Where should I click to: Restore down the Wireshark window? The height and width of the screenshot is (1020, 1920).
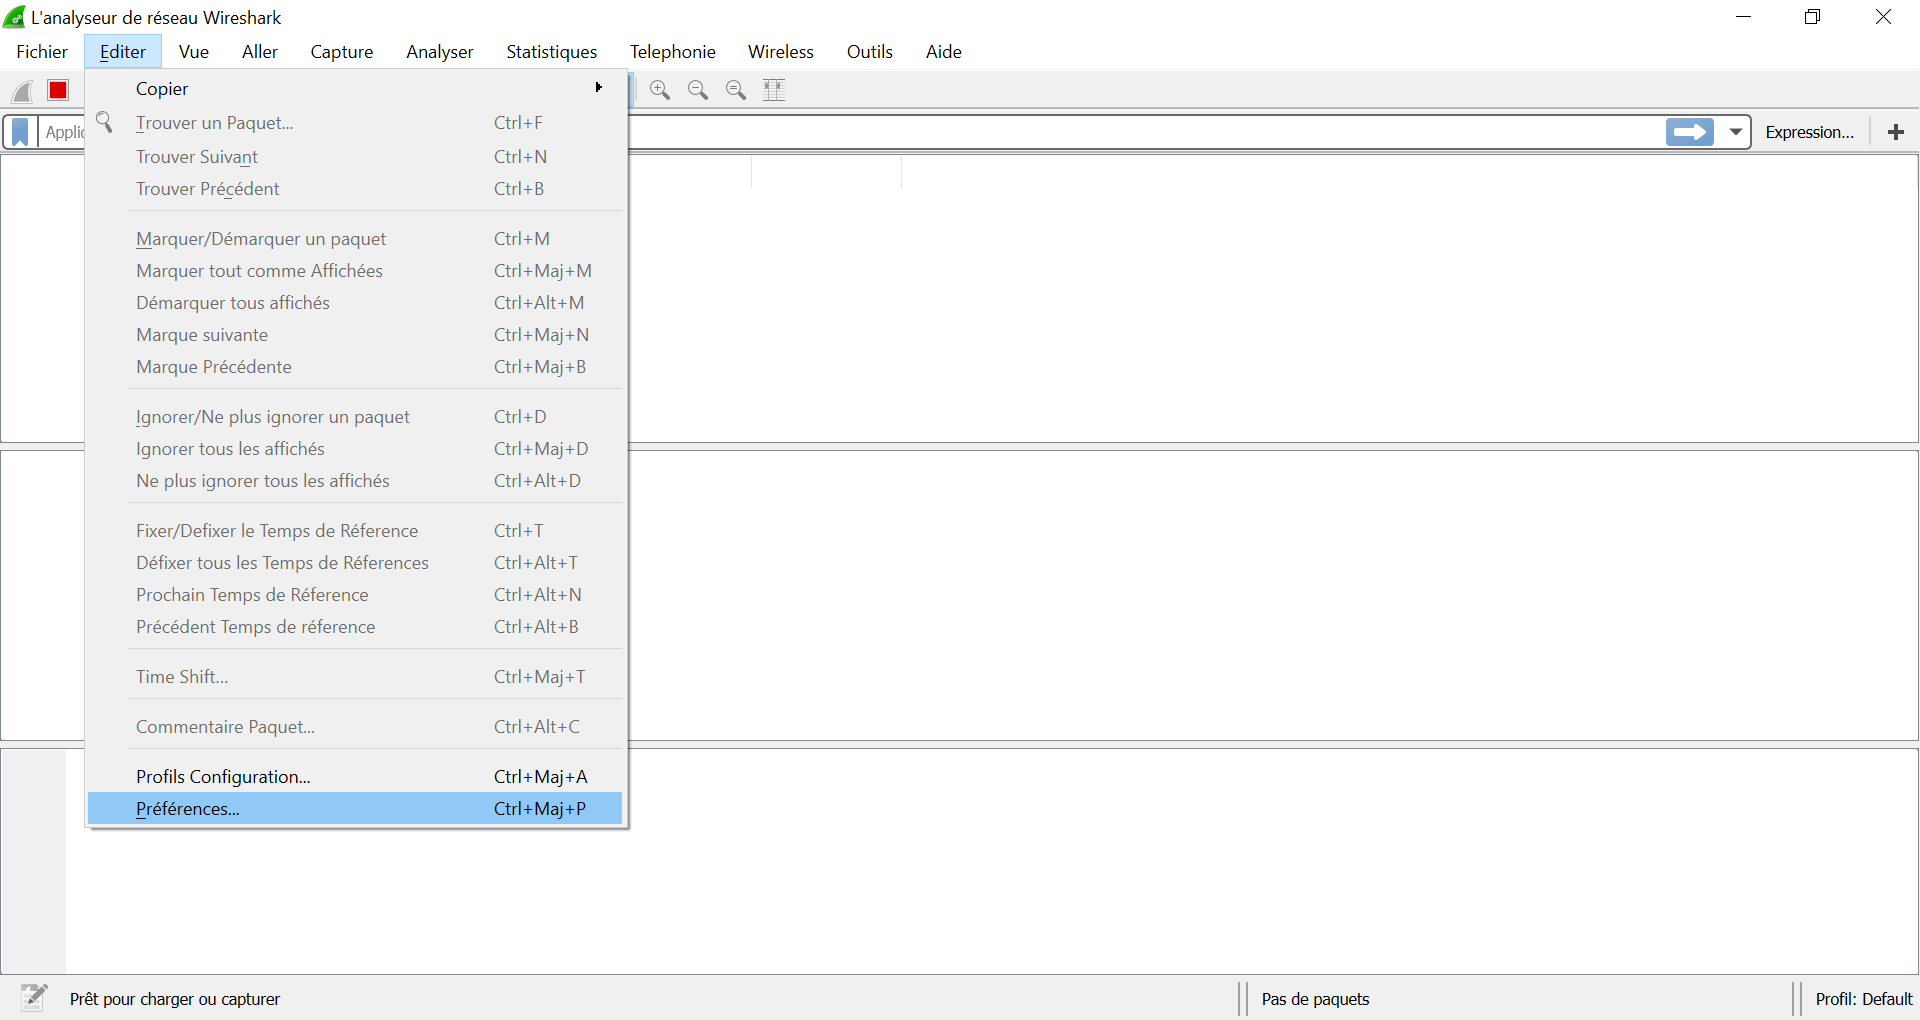pos(1813,17)
